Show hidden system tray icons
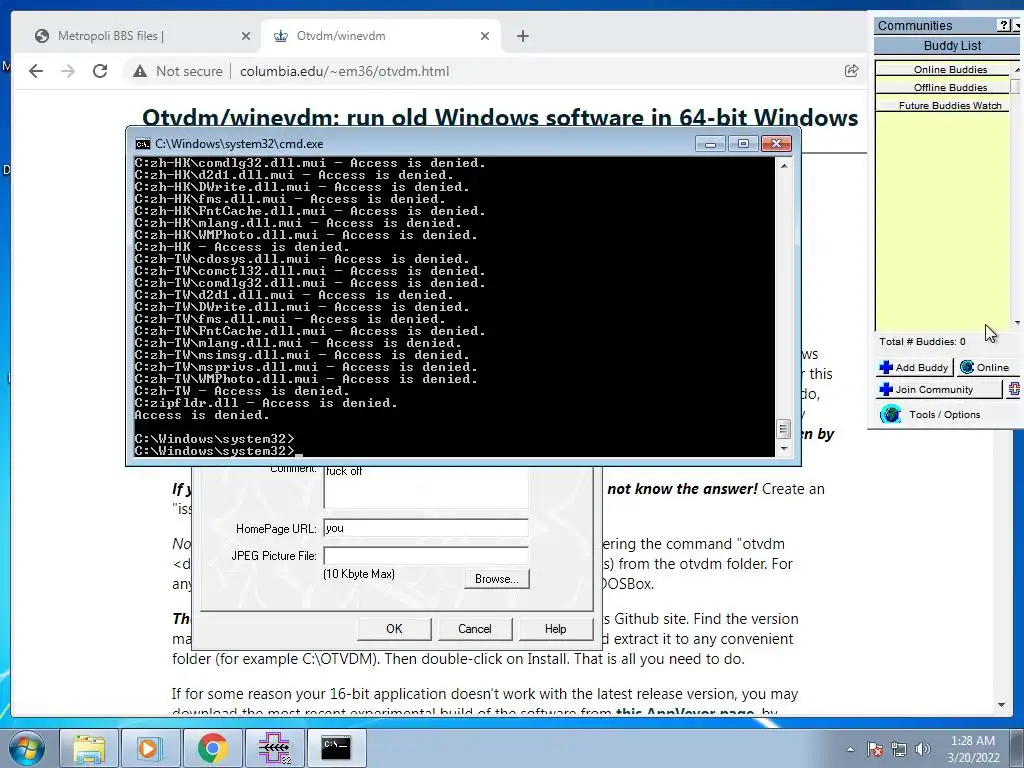Screen dimensions: 1024x768 pyautogui.click(x=850, y=749)
